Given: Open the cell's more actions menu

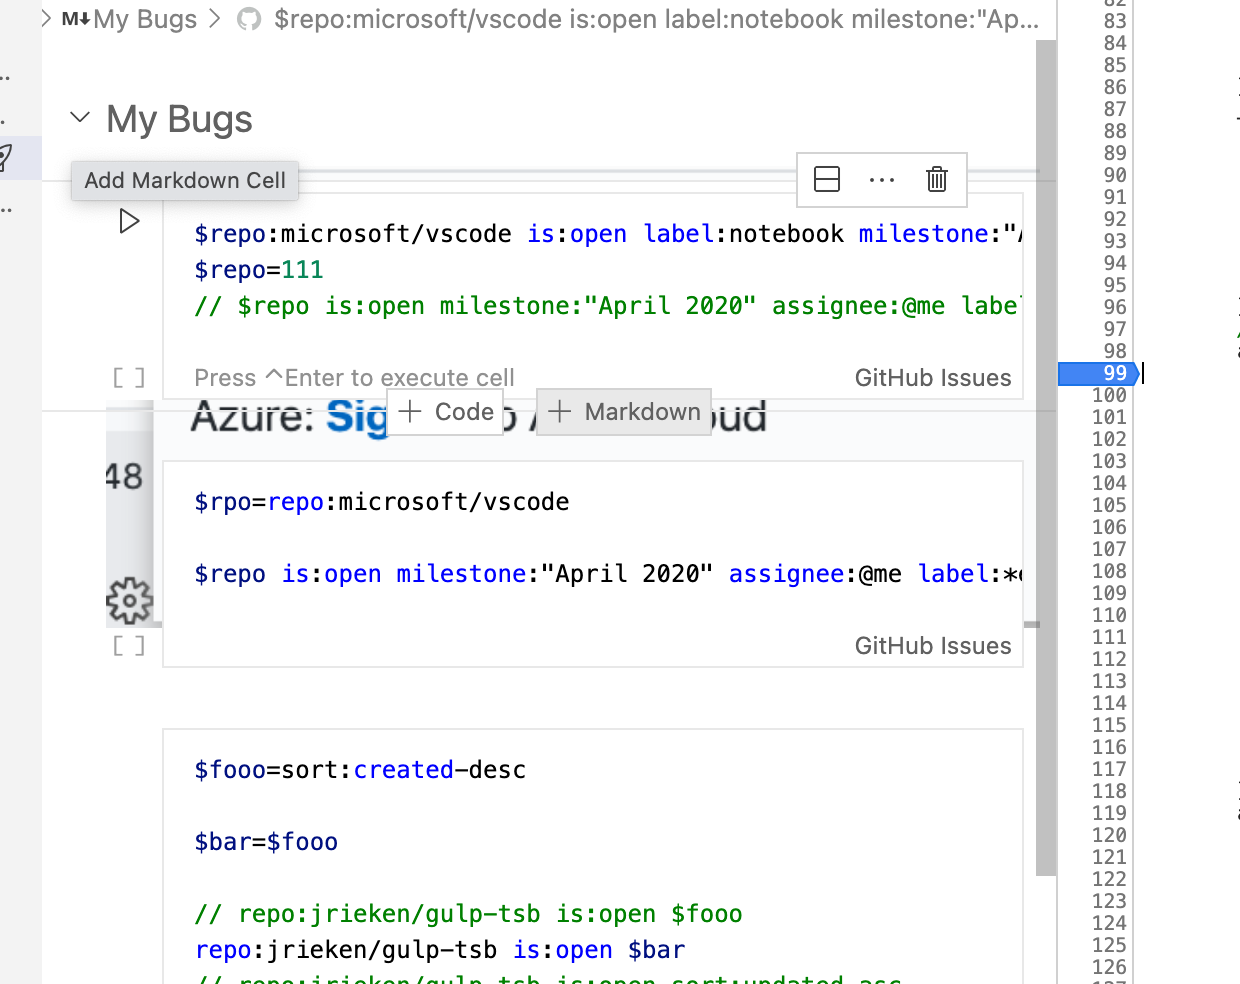Looking at the screenshot, I should (x=882, y=180).
